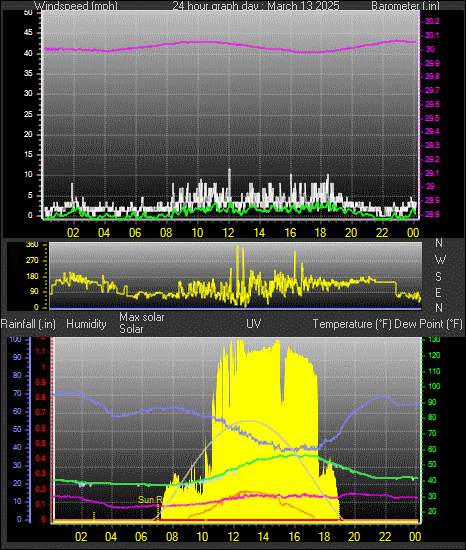This screenshot has width=466, height=550.
Task: Click the 50 windspeed scale value
Action: pyautogui.click(x=28, y=13)
